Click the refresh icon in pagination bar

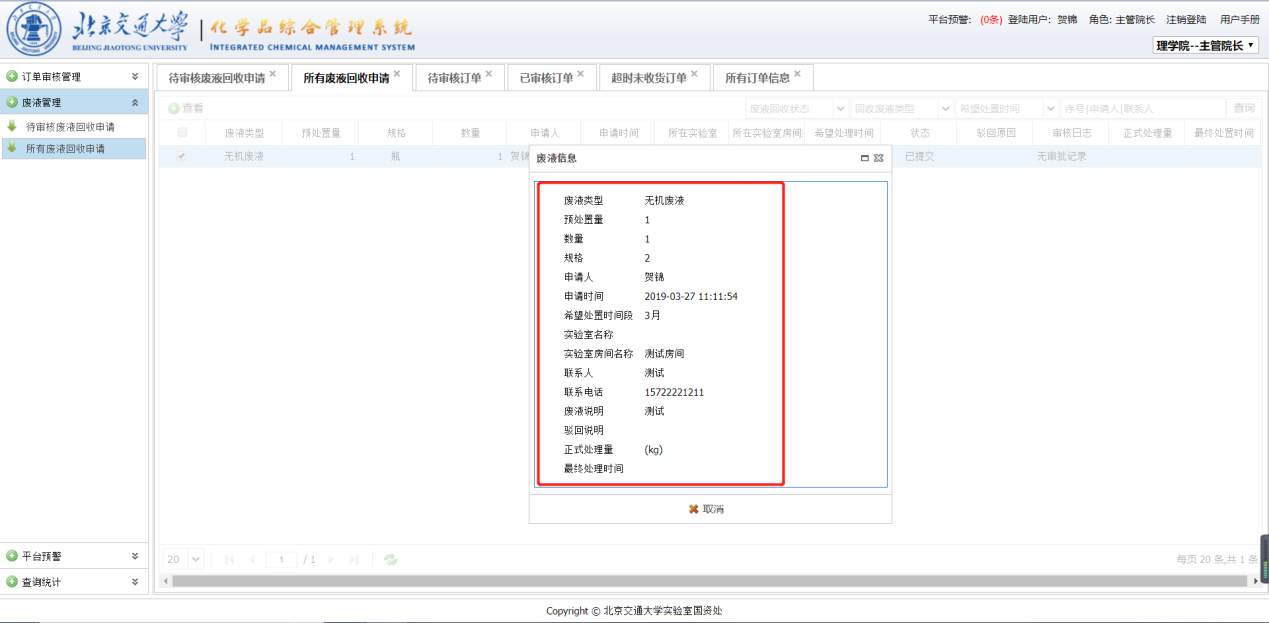390,559
